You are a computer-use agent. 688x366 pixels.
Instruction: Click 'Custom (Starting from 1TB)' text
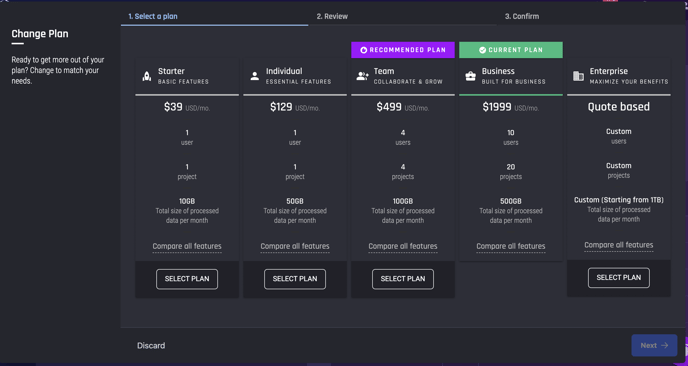[619, 200]
